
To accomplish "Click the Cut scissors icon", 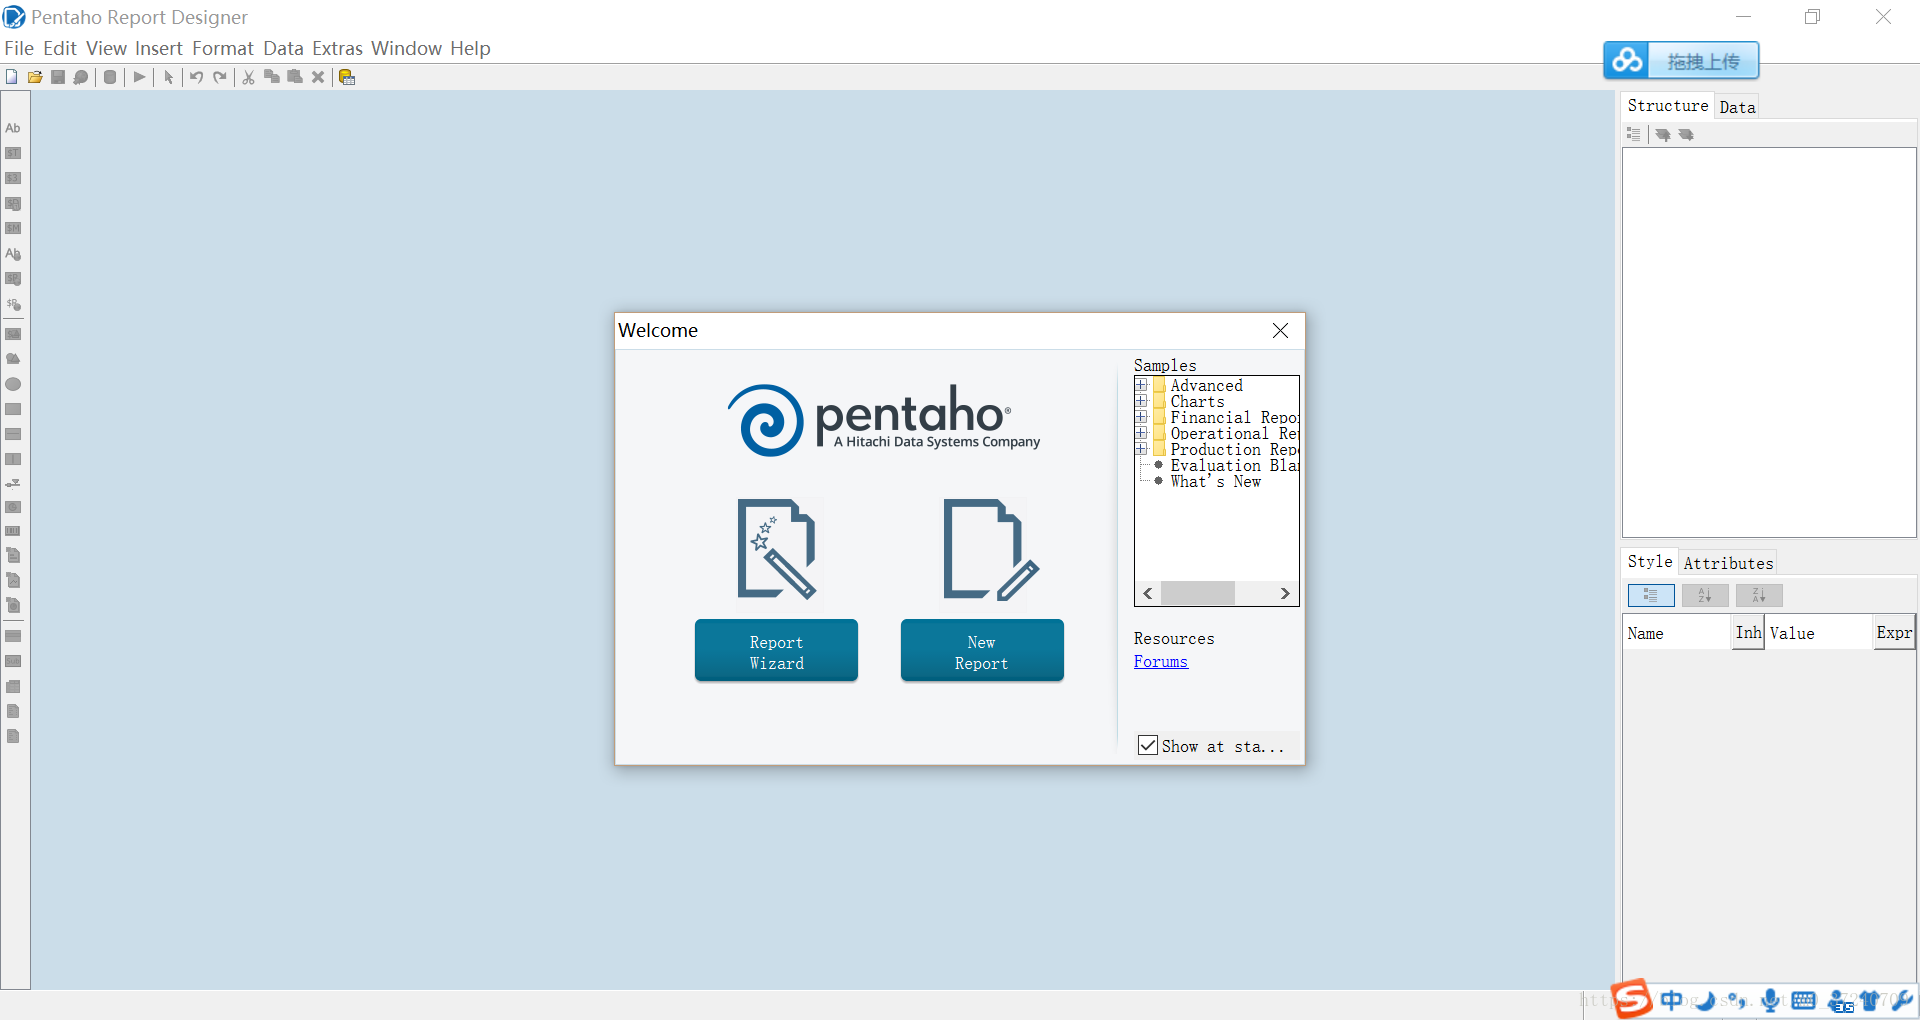I will click(248, 77).
